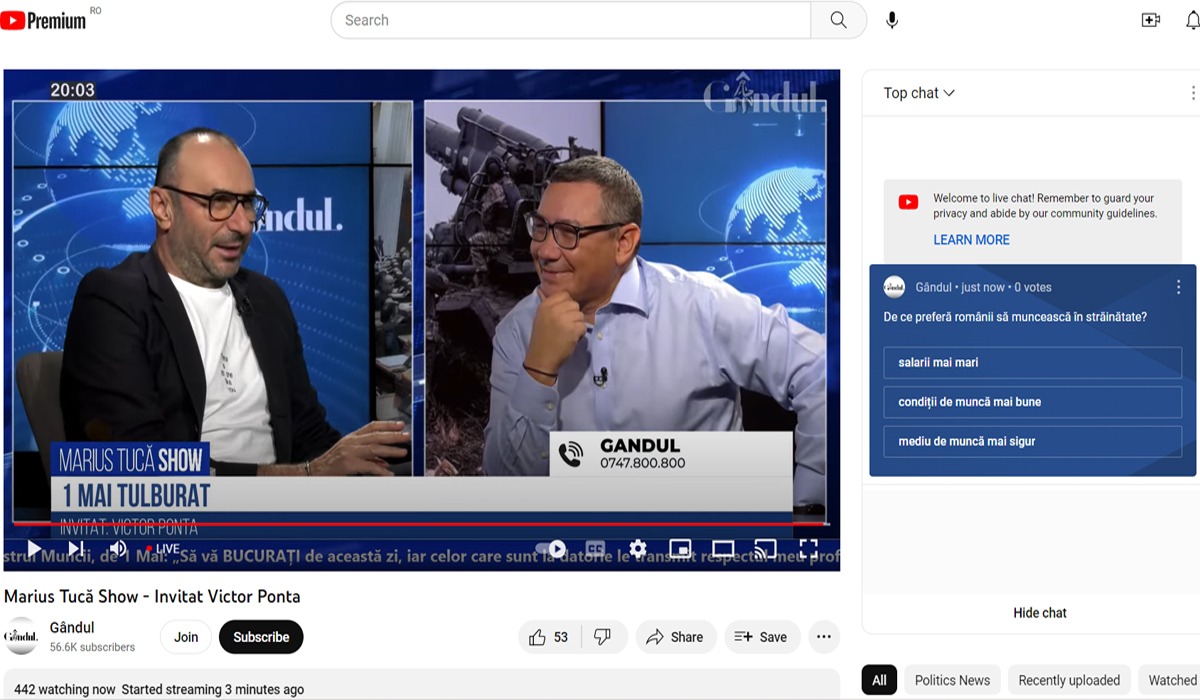Mute the video volume speaker

[x=118, y=548]
